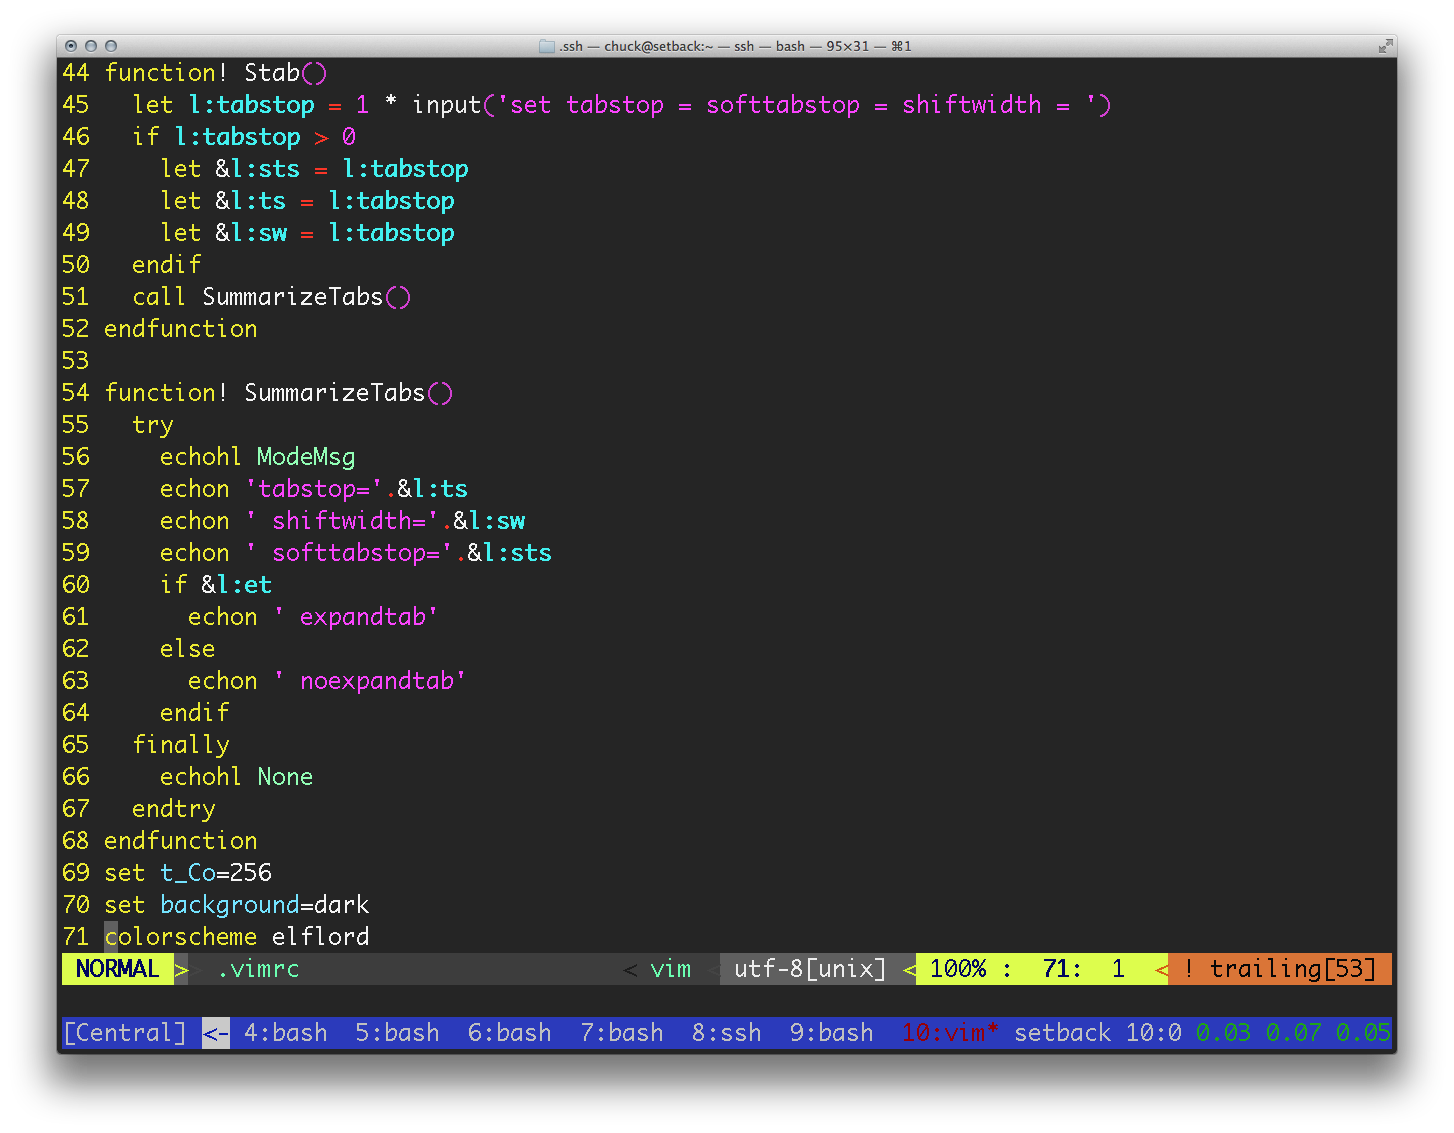Click the [Central] session name
Viewport: 1454px width, 1133px height.
pyautogui.click(x=125, y=1033)
